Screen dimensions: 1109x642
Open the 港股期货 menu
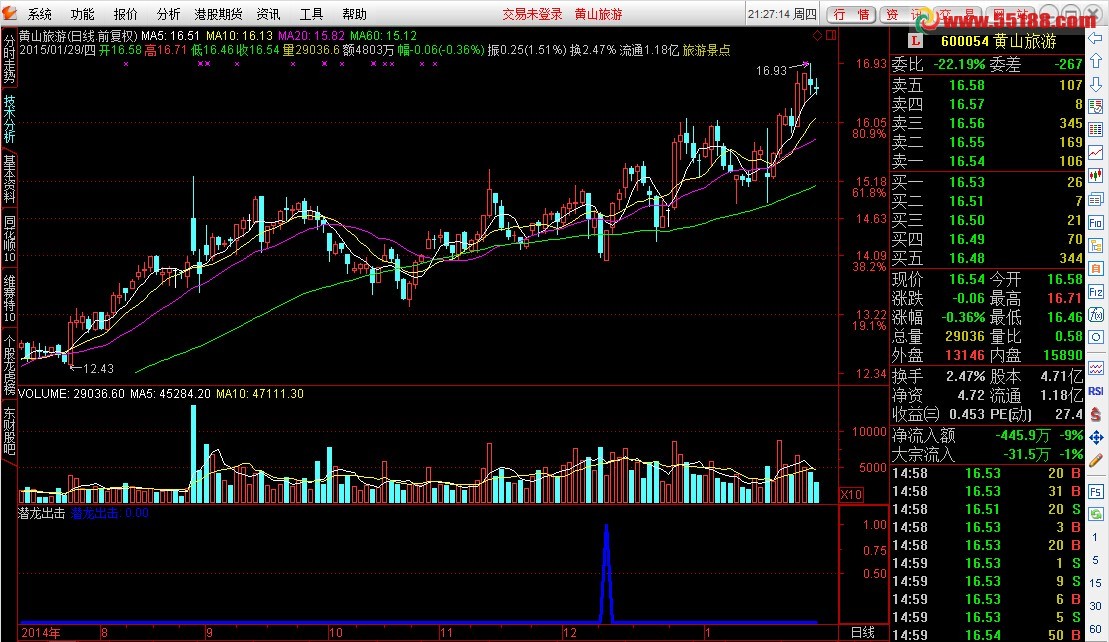219,14
